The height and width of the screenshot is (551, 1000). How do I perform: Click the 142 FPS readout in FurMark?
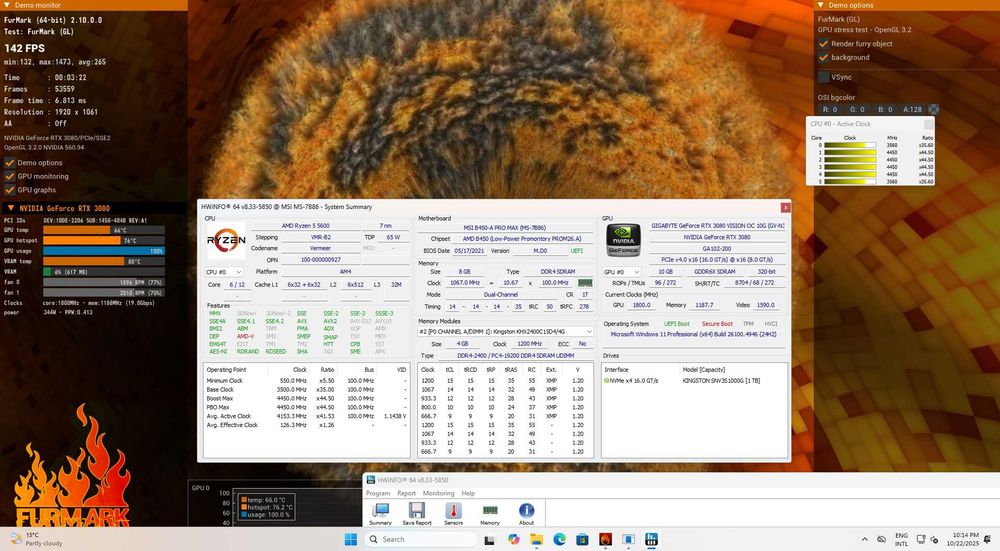(x=24, y=48)
